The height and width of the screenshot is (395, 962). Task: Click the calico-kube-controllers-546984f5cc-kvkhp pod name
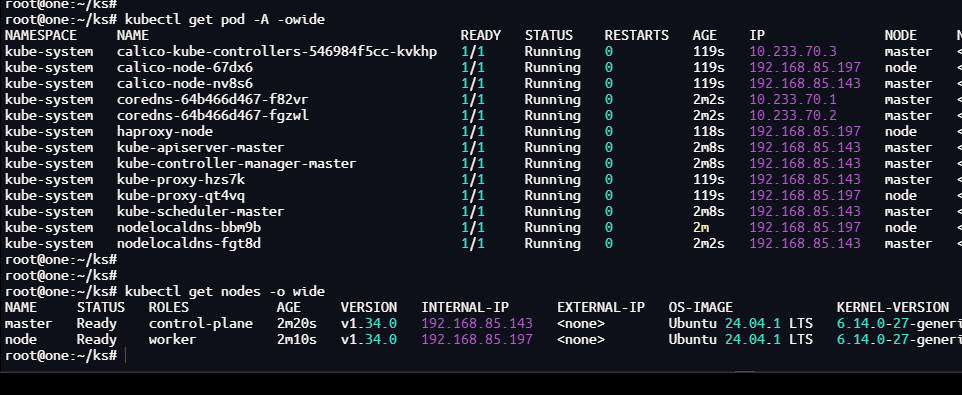point(277,52)
